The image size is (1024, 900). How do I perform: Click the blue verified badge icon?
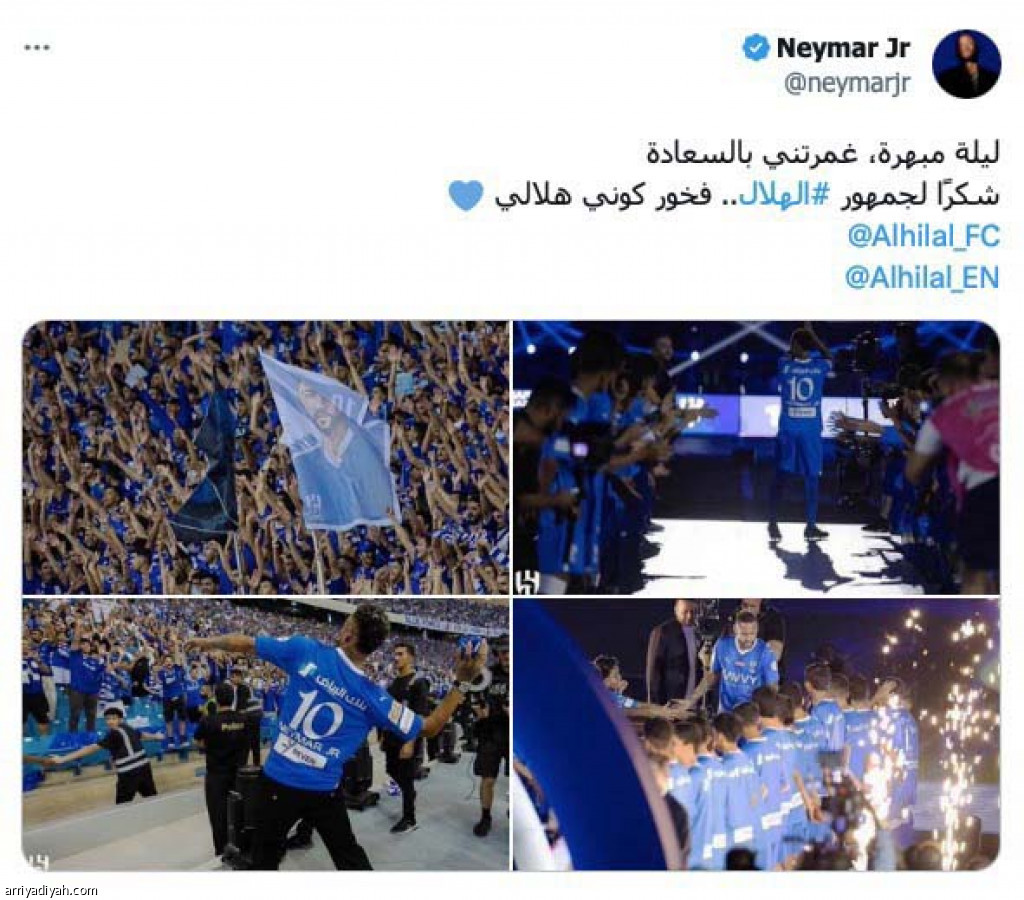756,48
